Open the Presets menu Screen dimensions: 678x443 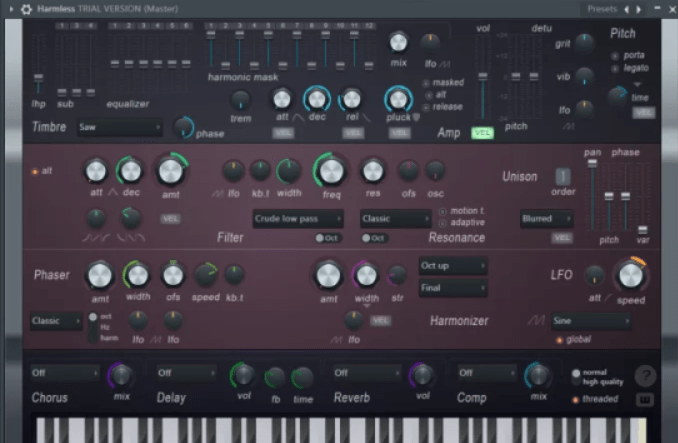click(x=601, y=9)
